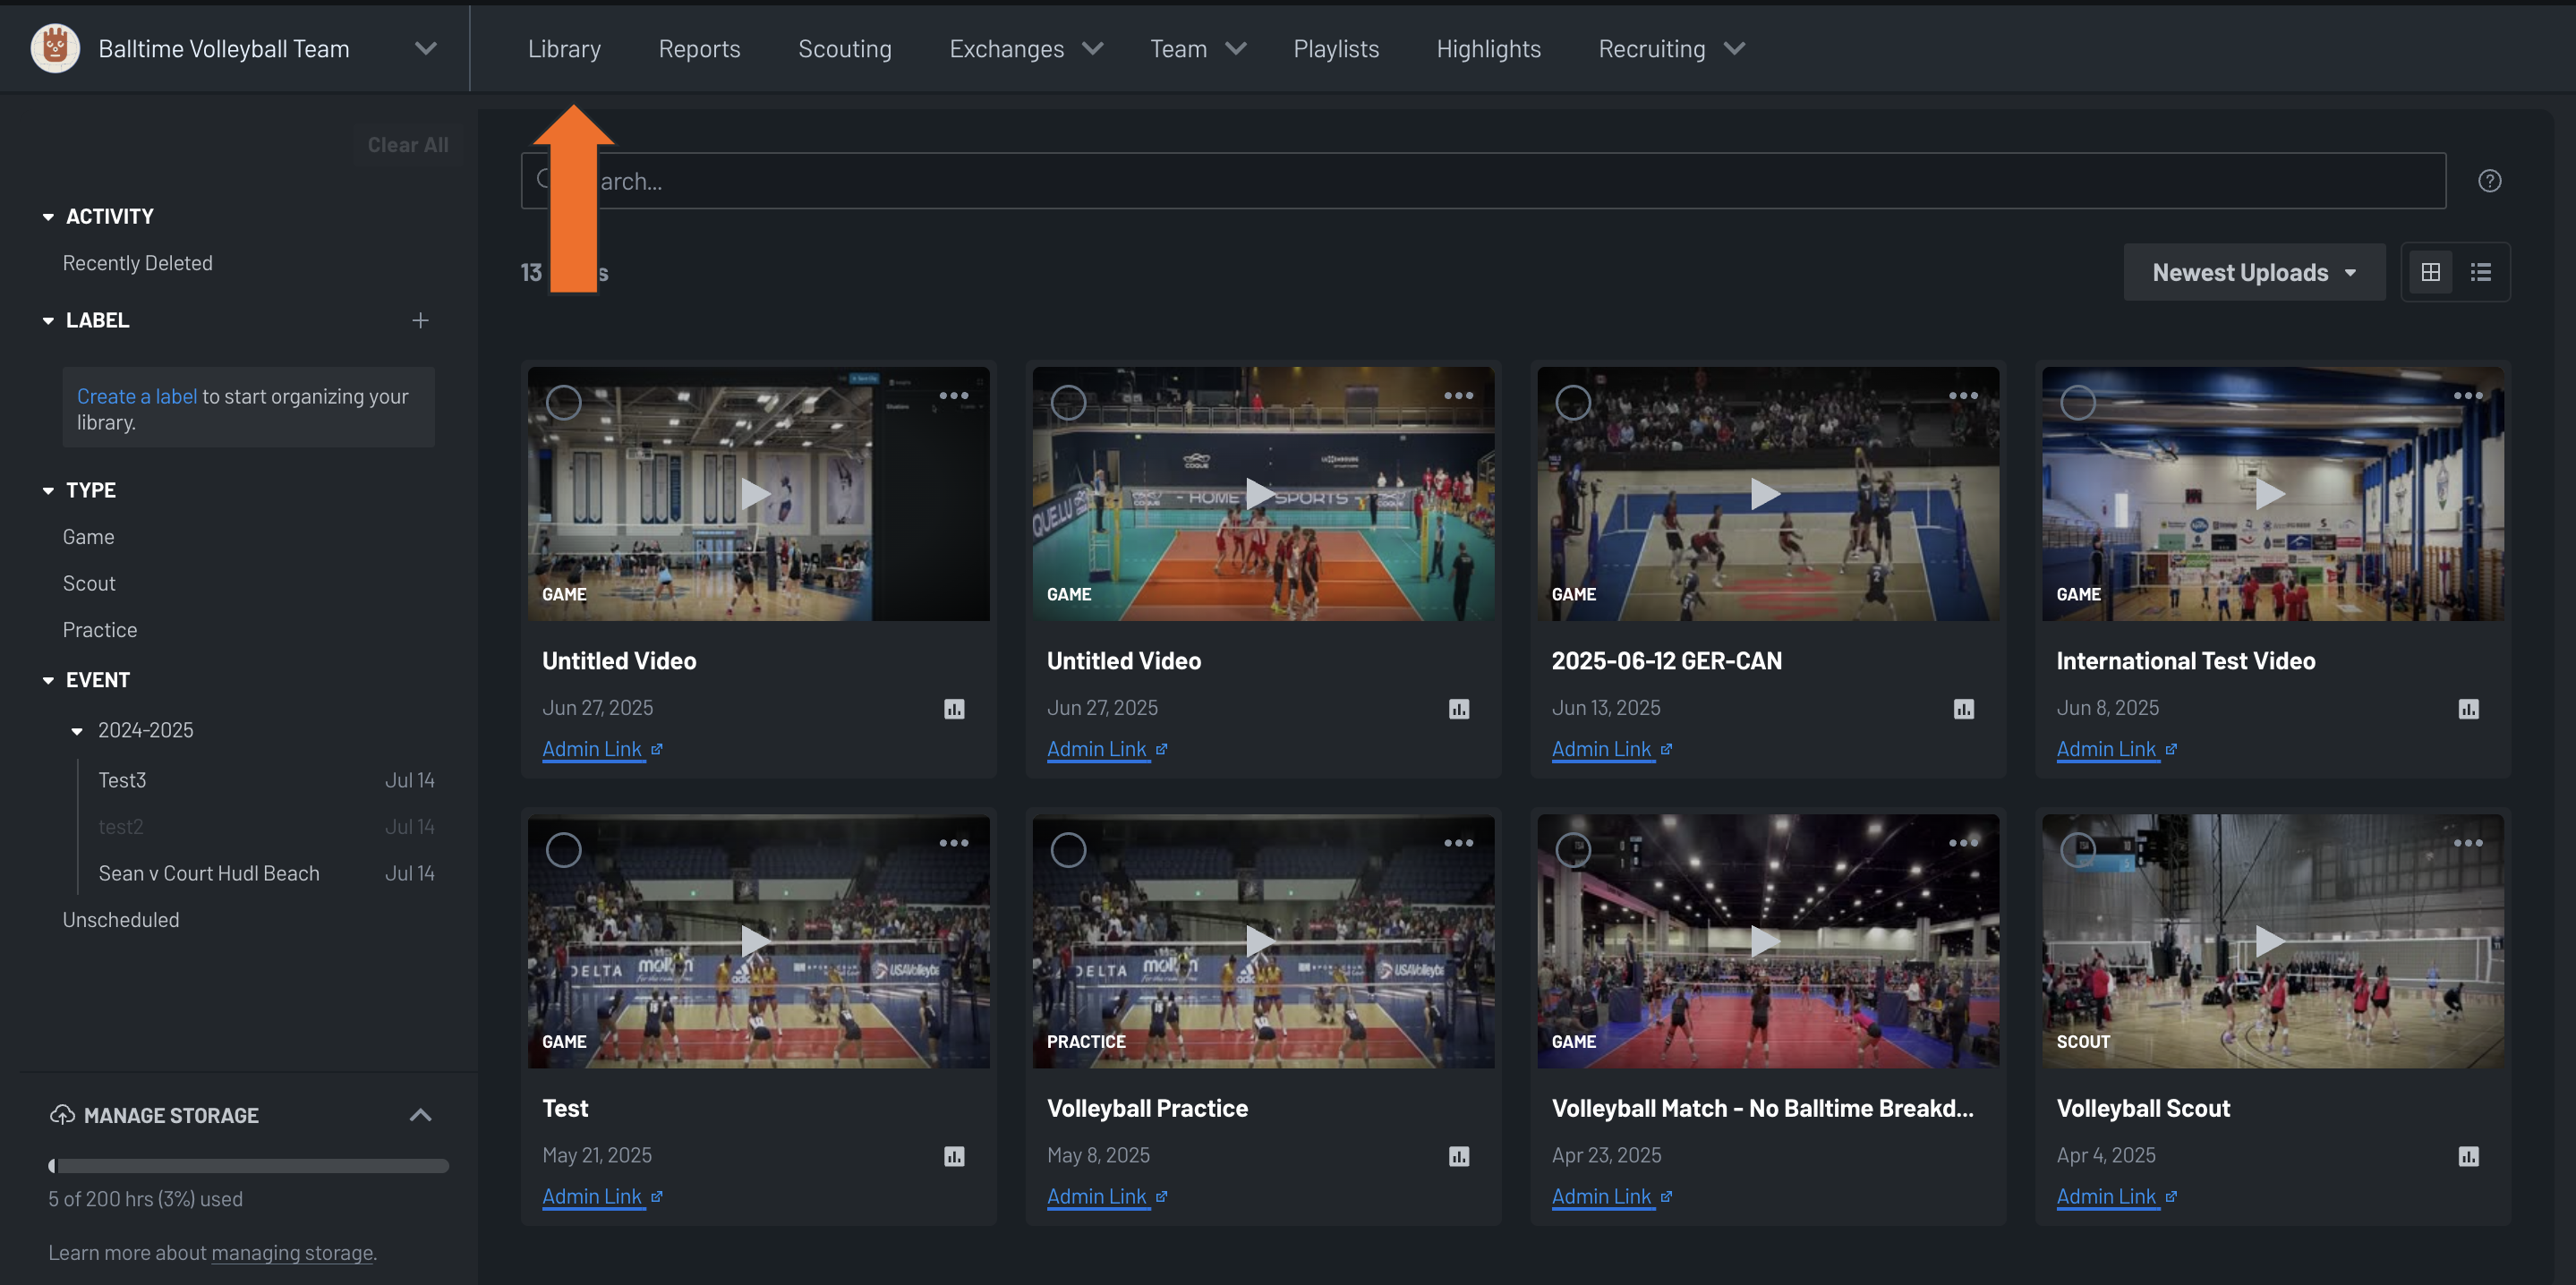Open stats icon for International Test Video

tap(2468, 709)
